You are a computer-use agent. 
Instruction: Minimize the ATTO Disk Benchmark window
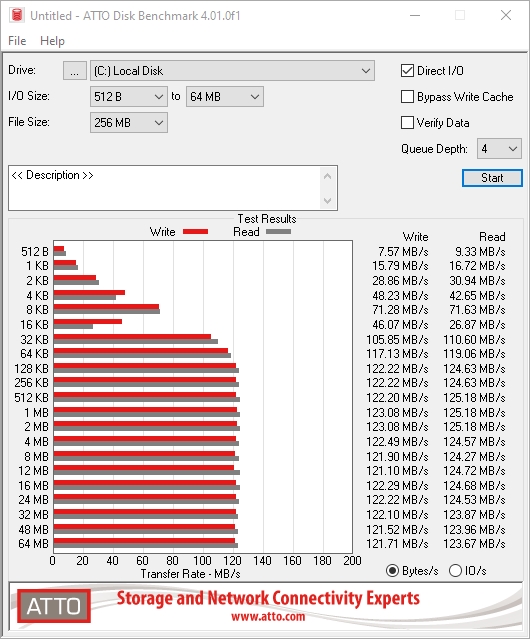tap(415, 15)
